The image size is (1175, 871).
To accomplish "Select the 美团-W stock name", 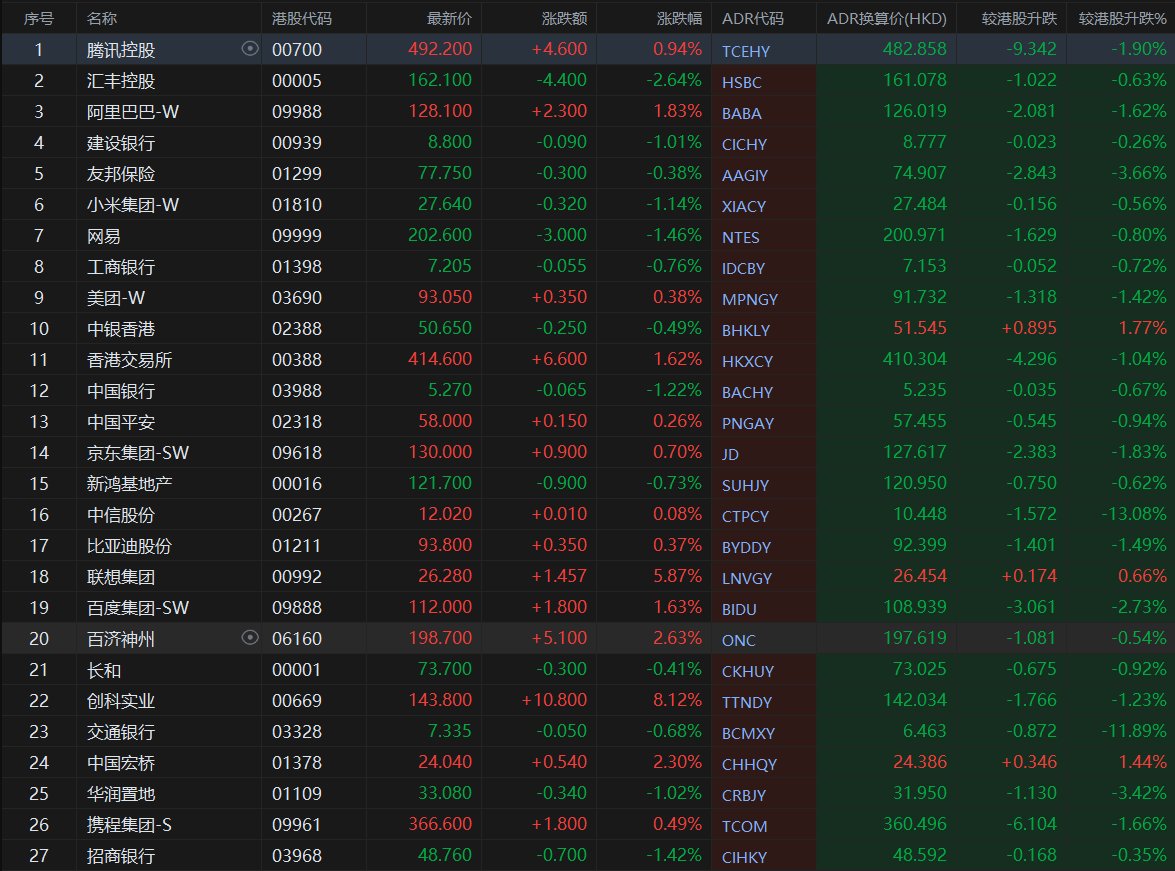I will (x=115, y=298).
